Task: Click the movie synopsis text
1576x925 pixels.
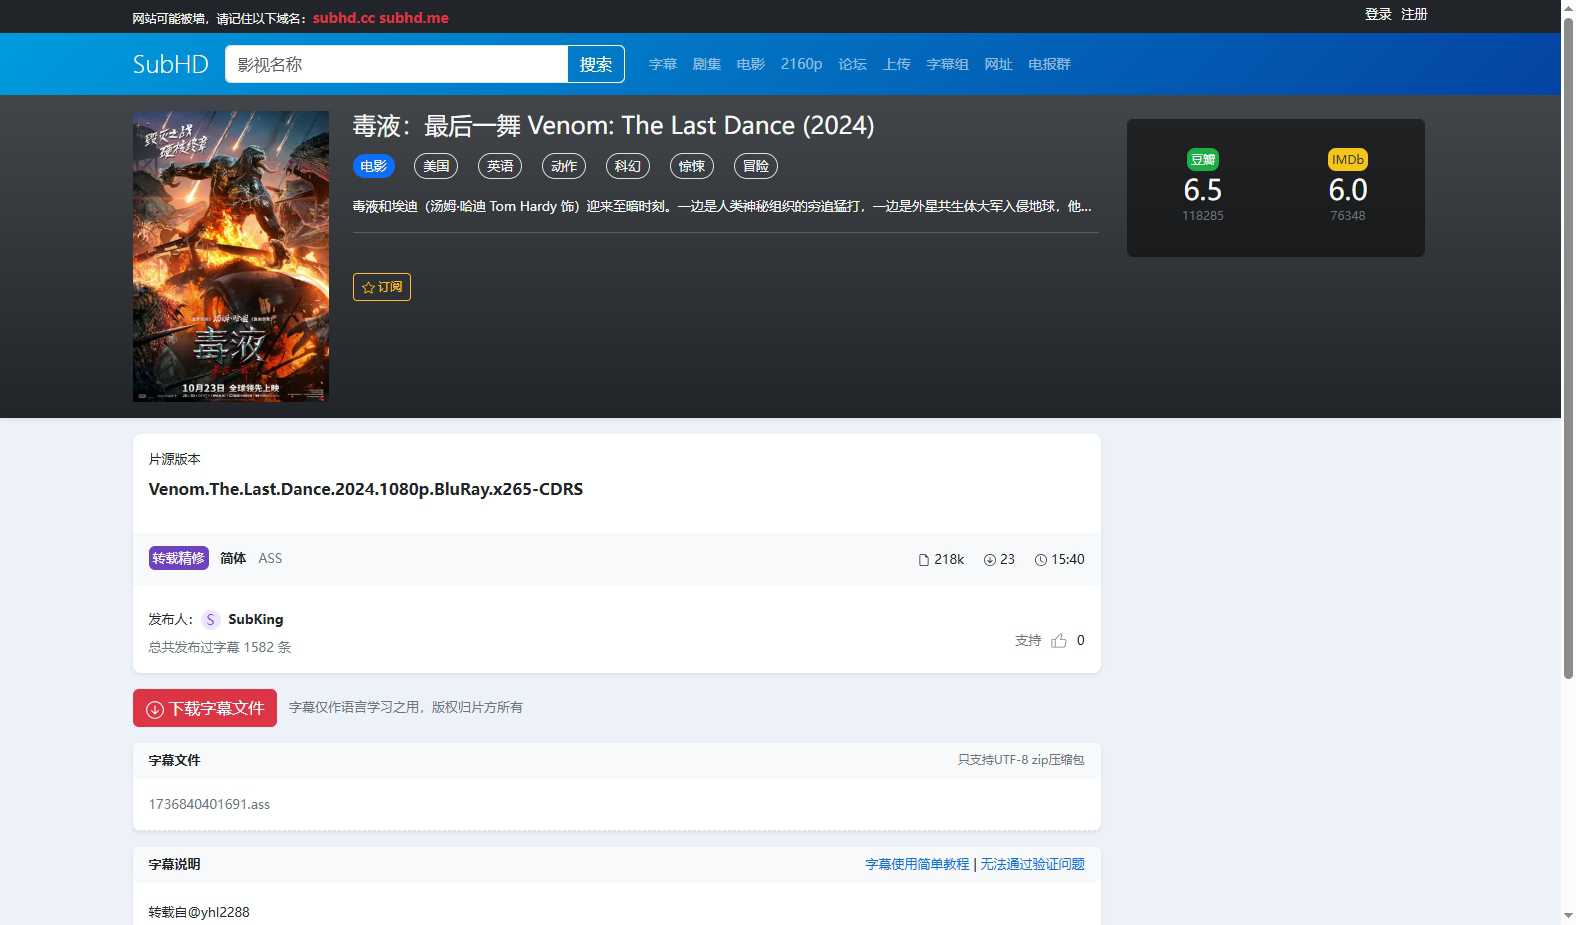Action: click(722, 206)
